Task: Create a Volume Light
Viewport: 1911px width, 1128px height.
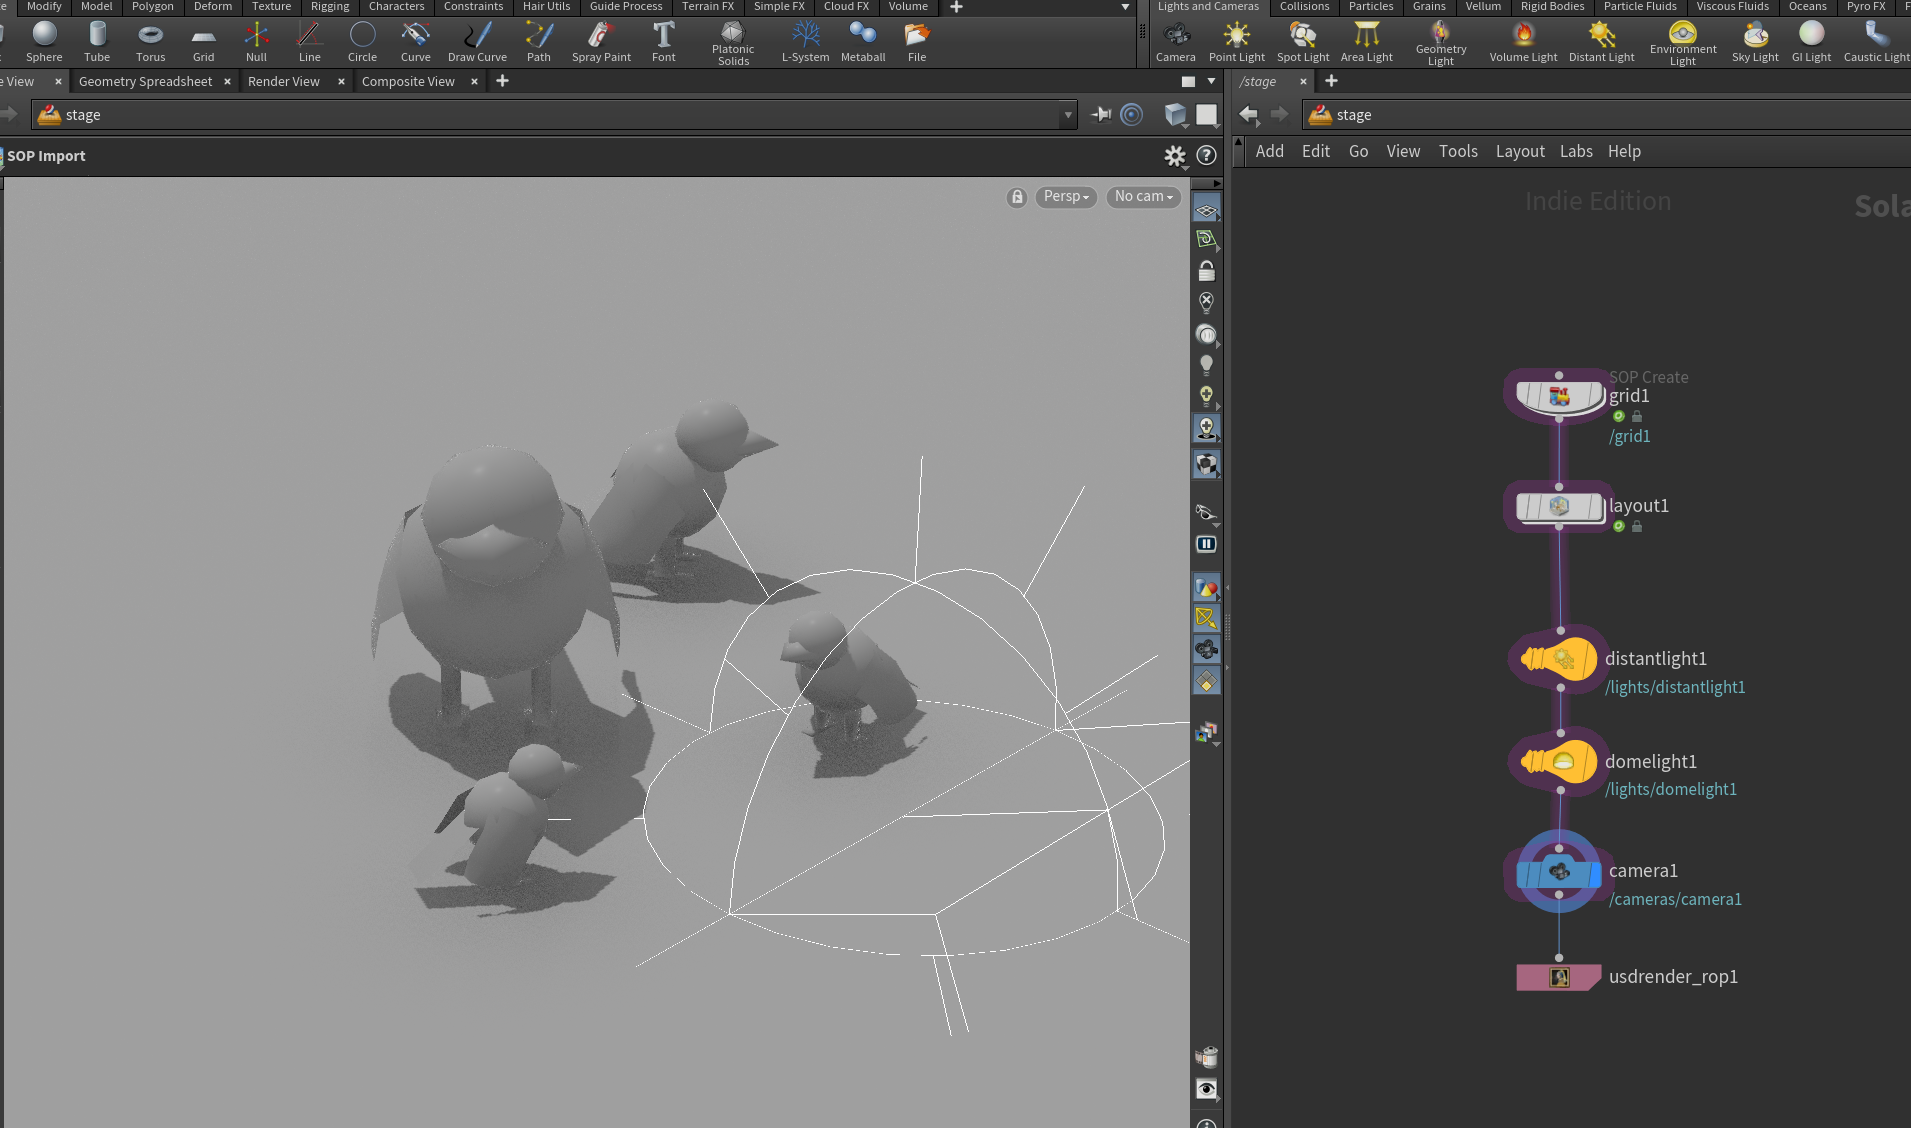Action: [1523, 42]
